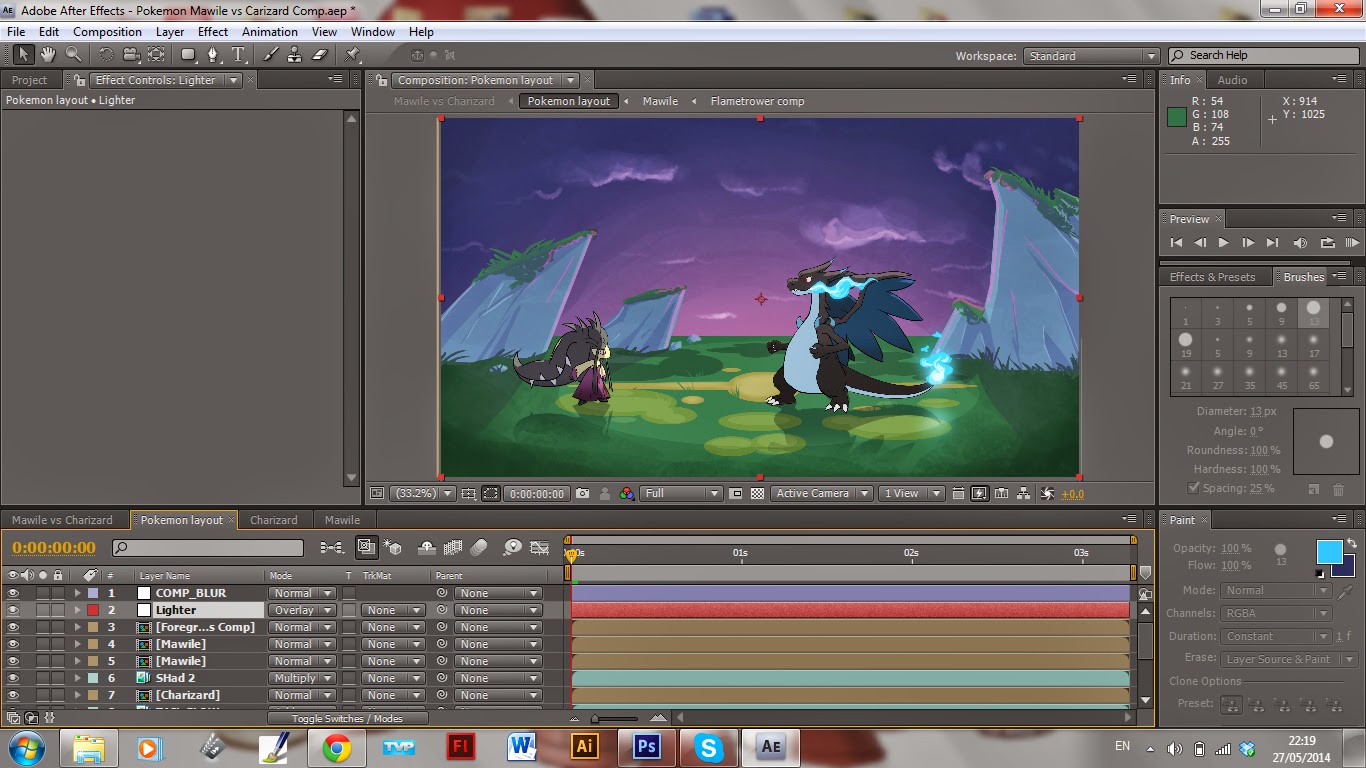This screenshot has width=1366, height=768.
Task: Open the Workspace Standard dropdown
Action: [1091, 56]
